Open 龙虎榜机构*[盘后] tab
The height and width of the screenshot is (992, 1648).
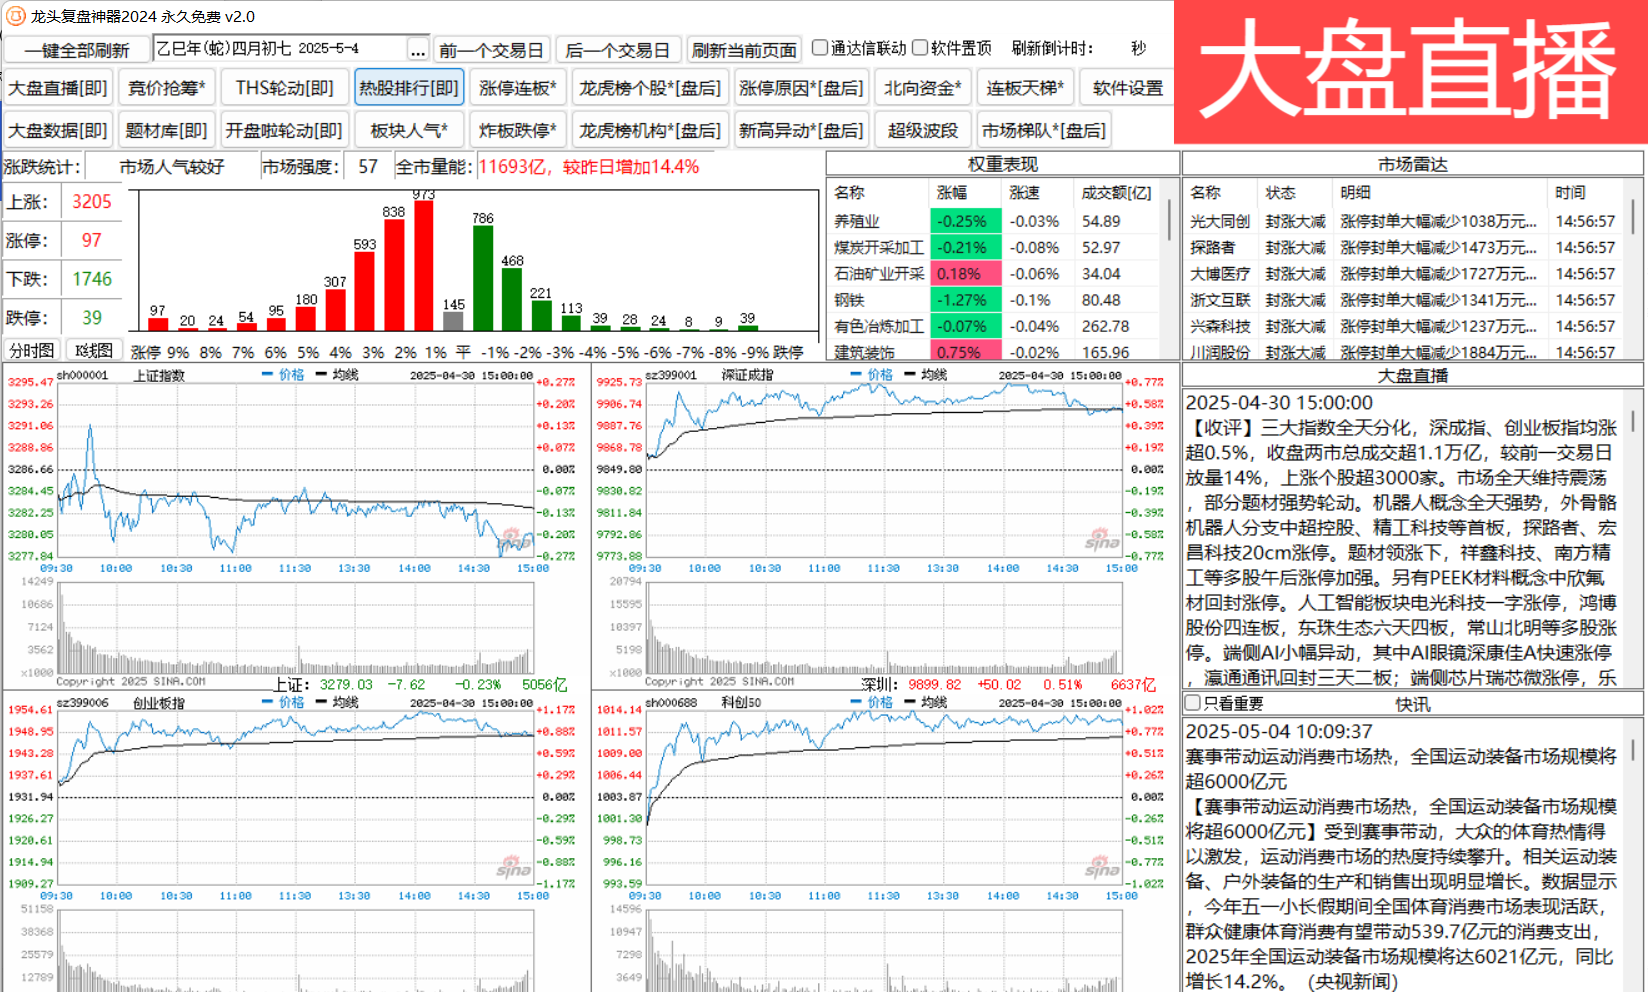pos(650,131)
